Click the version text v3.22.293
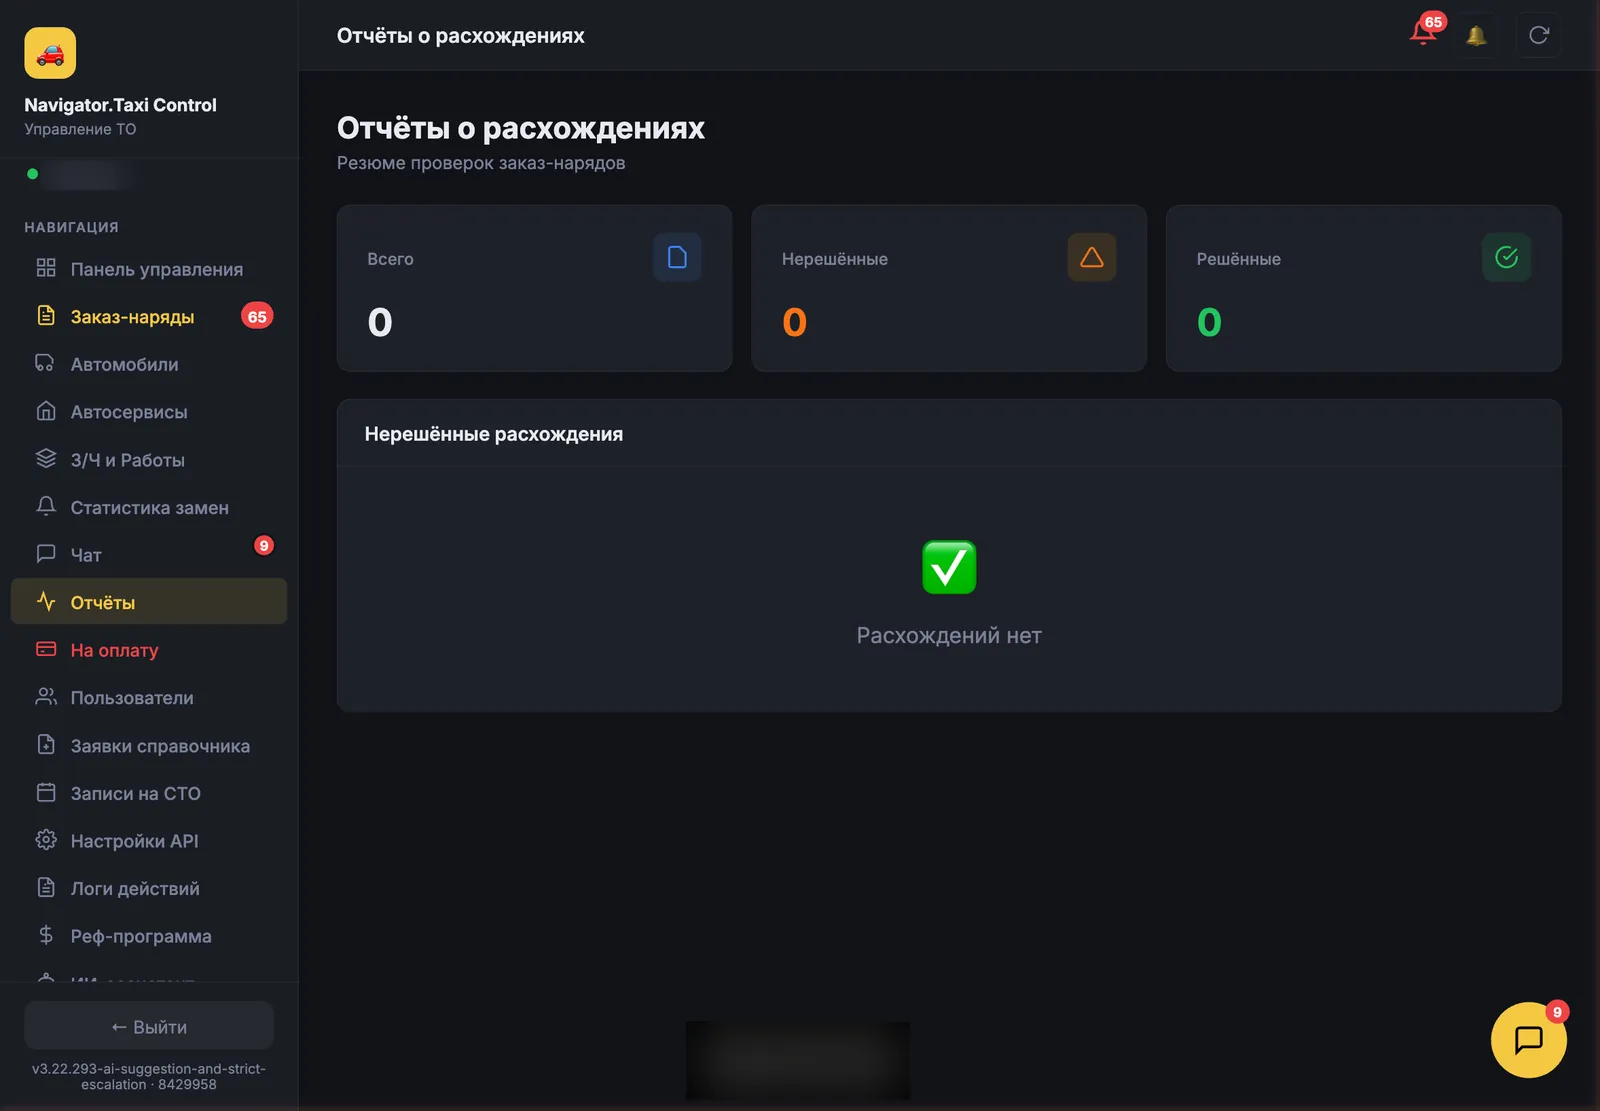This screenshot has height=1111, width=1600. [149, 1076]
